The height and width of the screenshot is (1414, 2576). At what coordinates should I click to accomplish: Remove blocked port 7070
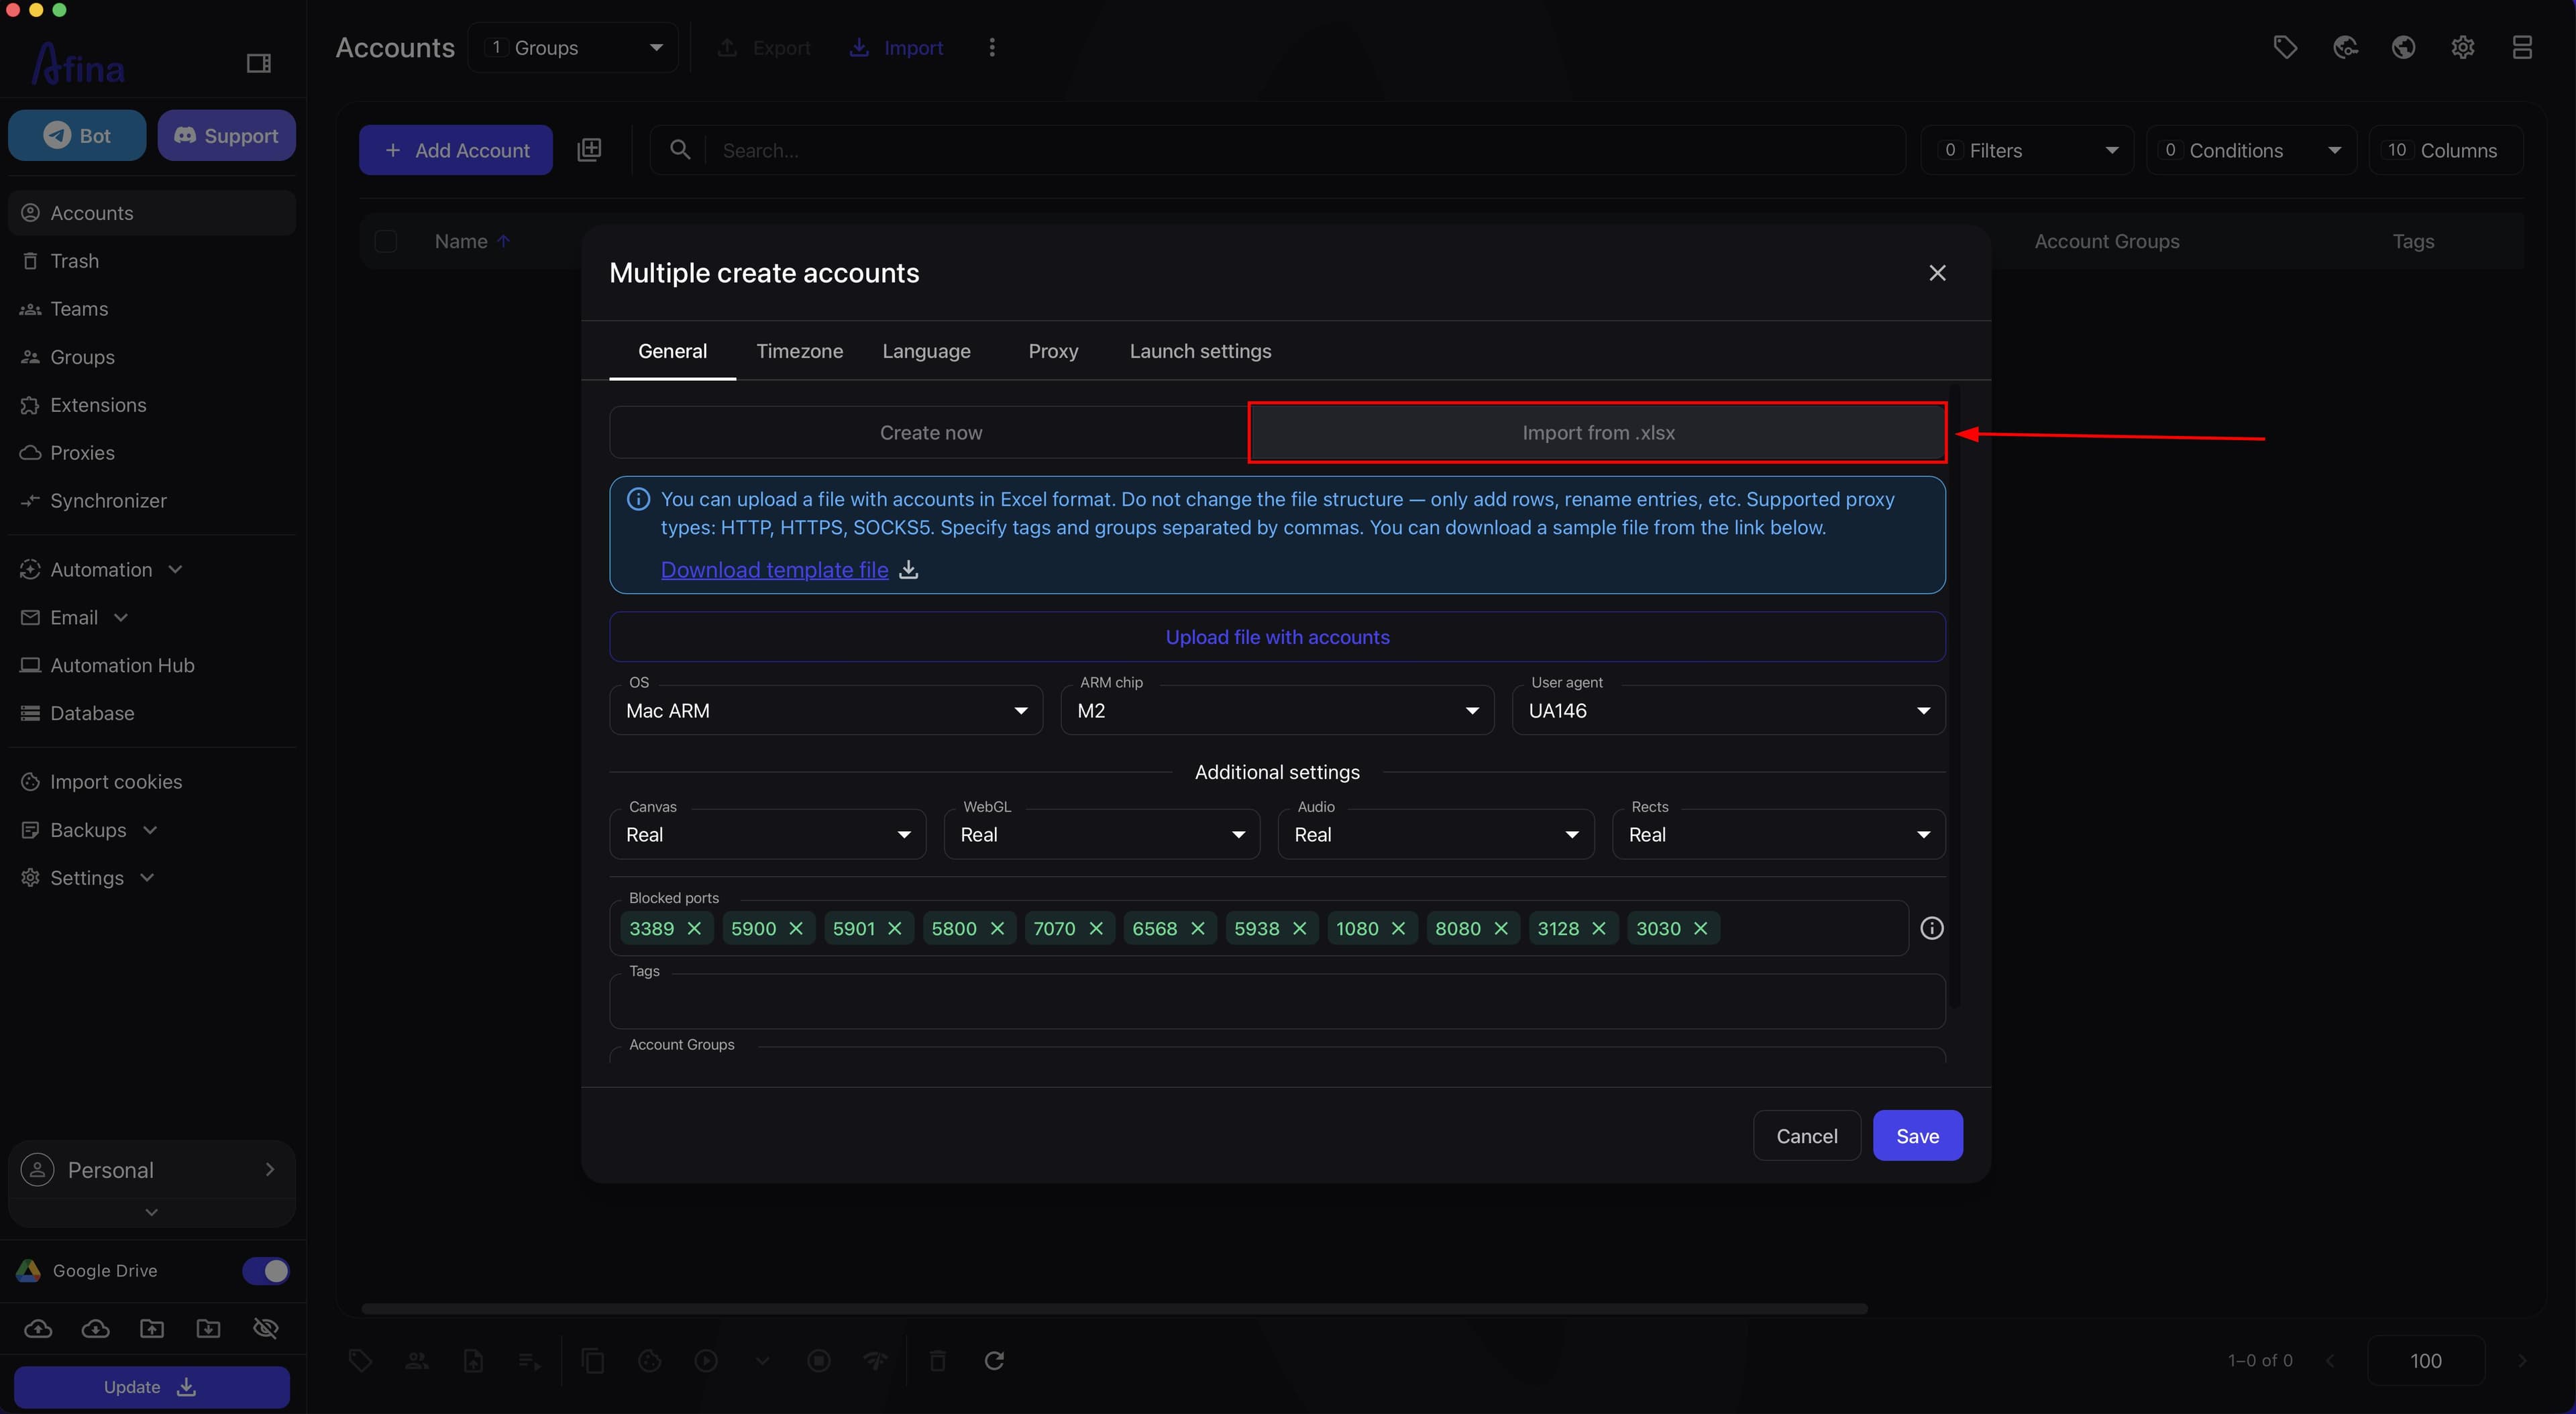pyautogui.click(x=1096, y=928)
